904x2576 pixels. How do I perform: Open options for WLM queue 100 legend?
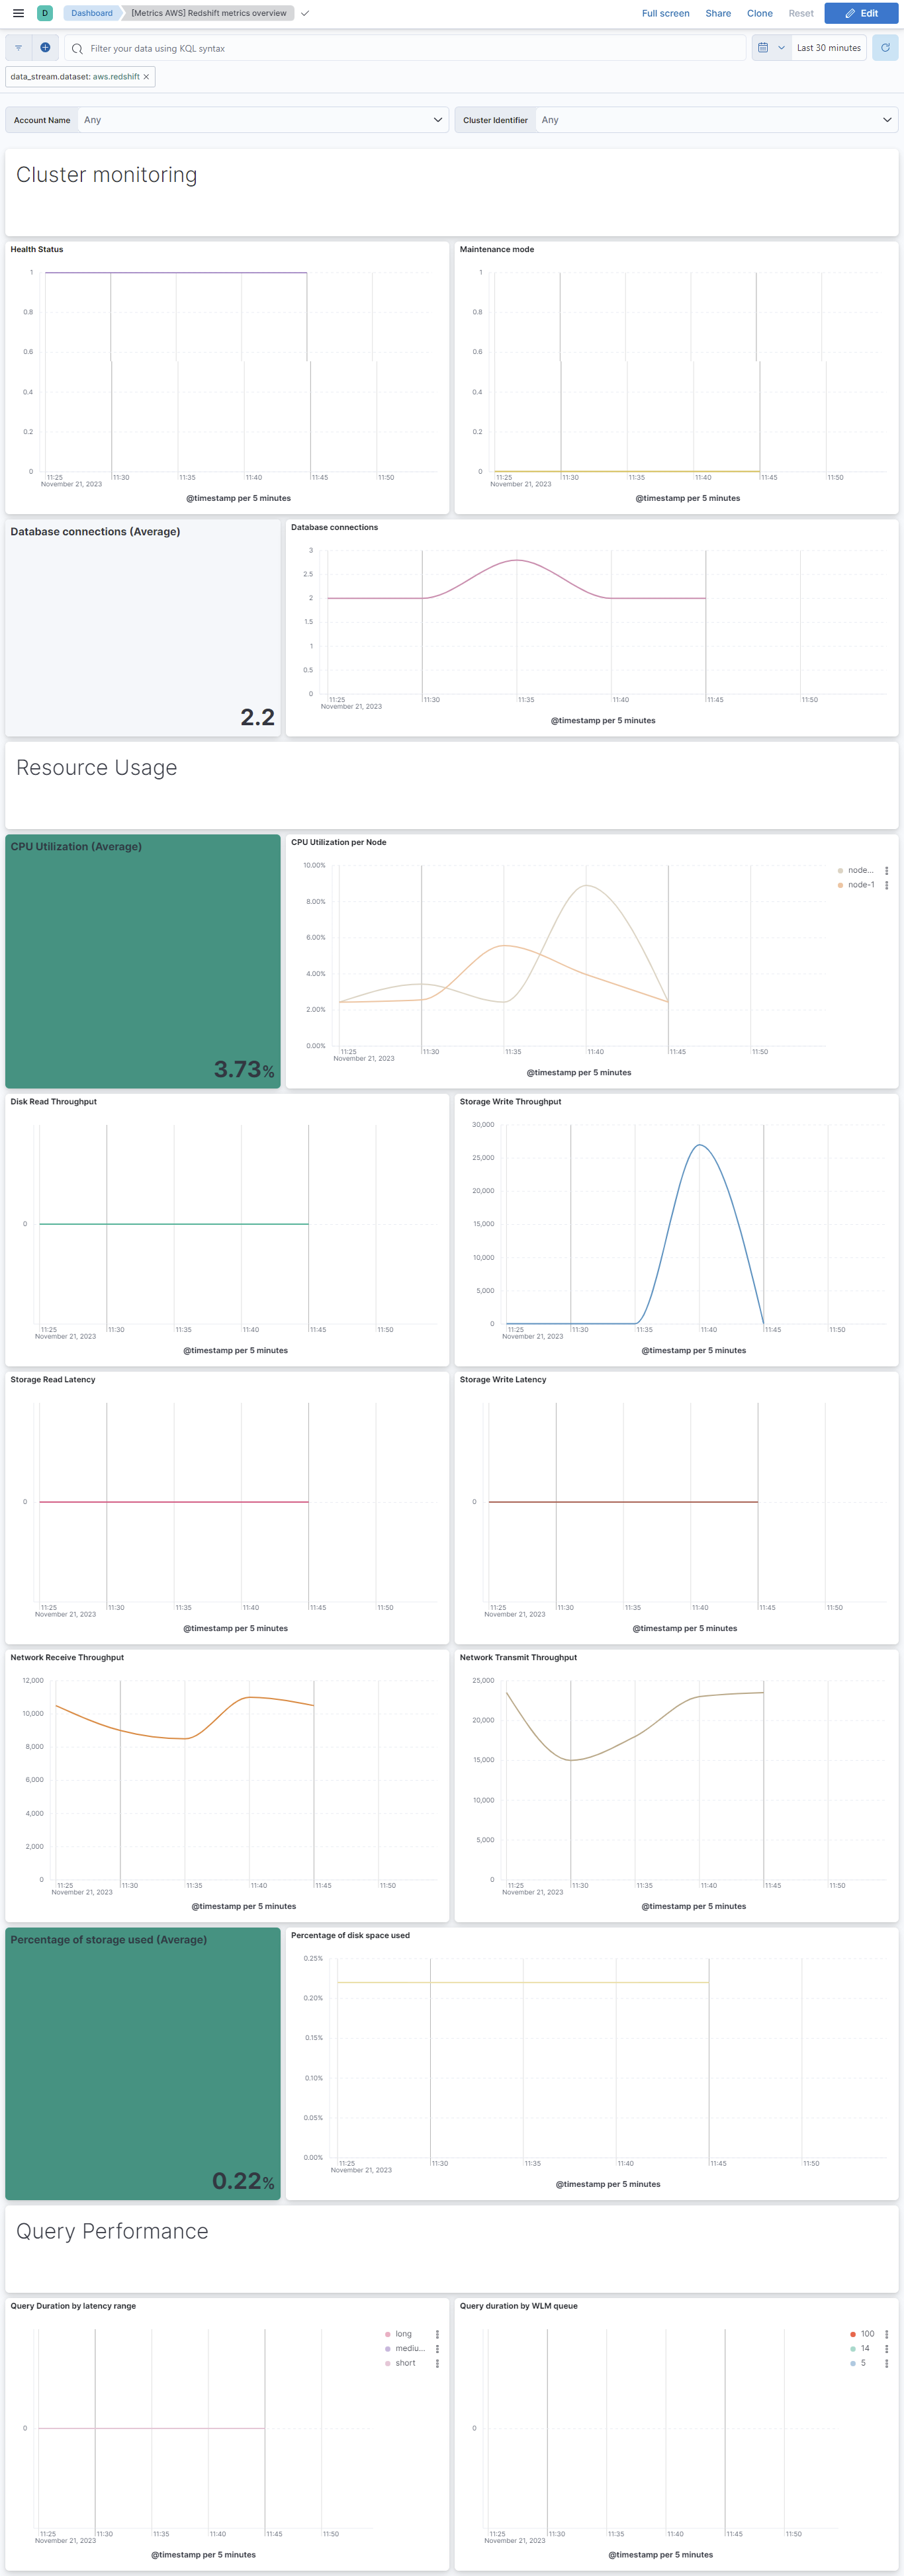[x=886, y=2334]
